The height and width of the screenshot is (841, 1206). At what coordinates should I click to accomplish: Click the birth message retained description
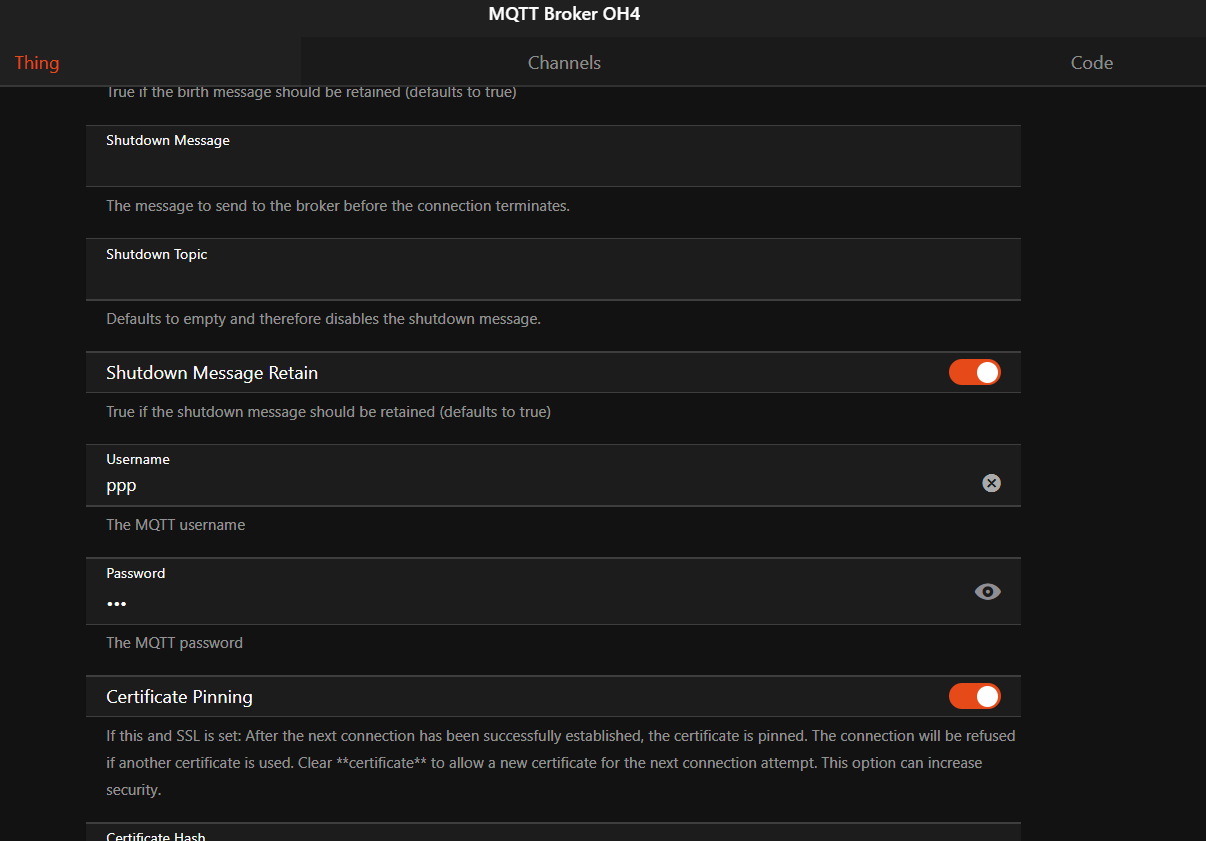point(311,93)
